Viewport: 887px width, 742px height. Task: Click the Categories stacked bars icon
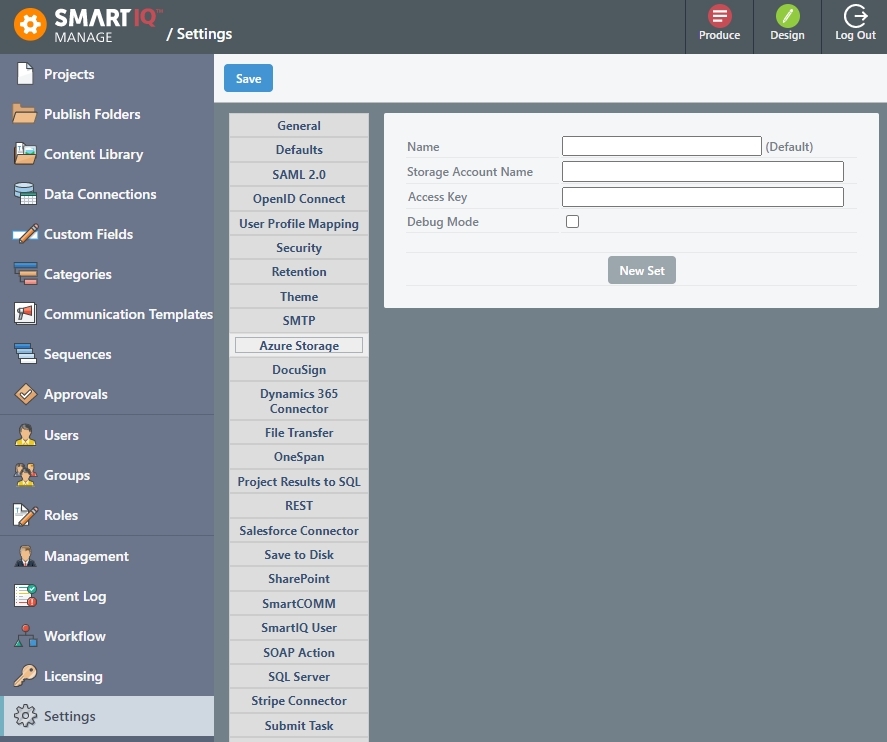pyautogui.click(x=25, y=273)
